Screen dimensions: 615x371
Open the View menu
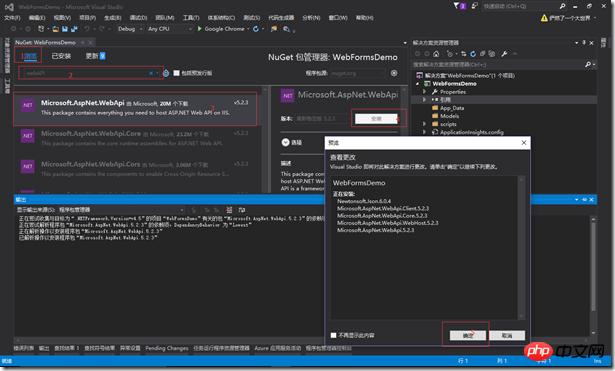click(62, 18)
